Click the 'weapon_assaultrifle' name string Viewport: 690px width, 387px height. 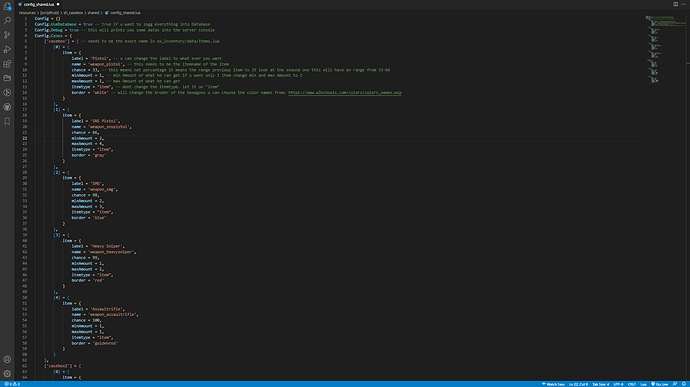113,314
